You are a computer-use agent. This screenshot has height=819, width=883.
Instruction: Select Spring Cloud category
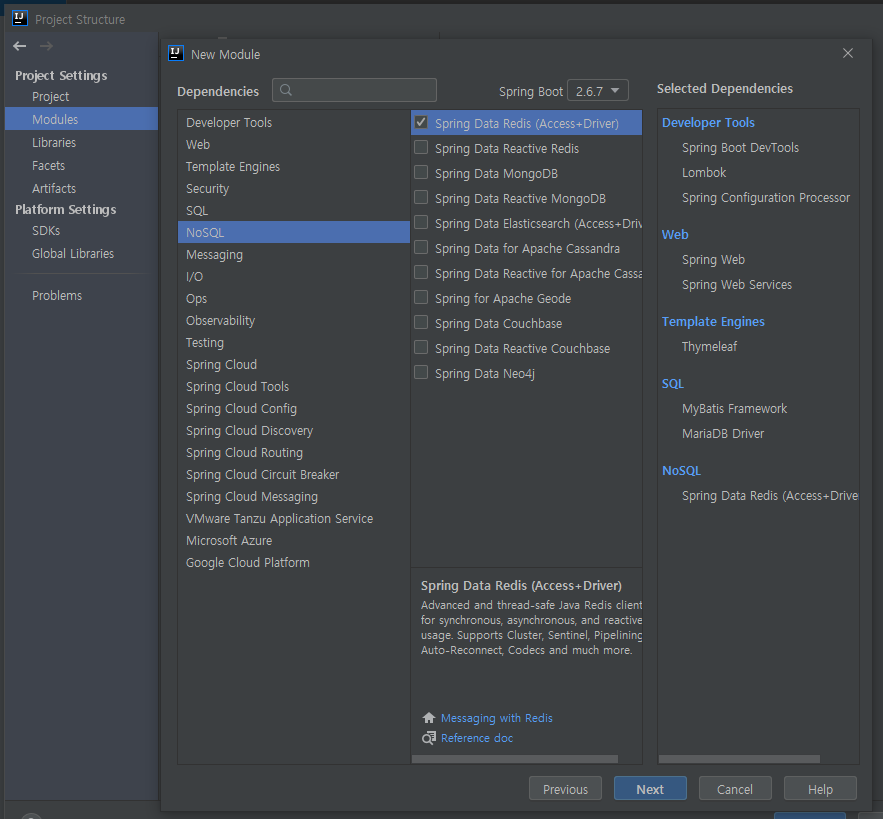tap(293, 364)
